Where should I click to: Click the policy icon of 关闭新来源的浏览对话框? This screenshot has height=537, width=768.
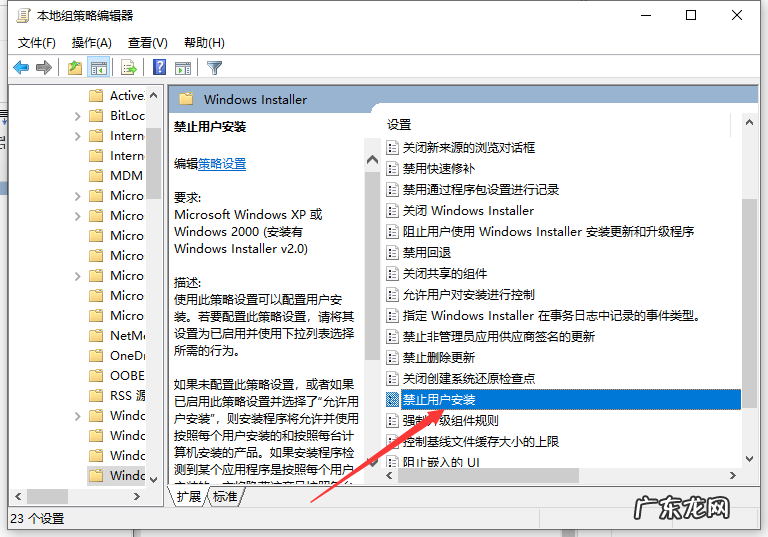pyautogui.click(x=392, y=147)
